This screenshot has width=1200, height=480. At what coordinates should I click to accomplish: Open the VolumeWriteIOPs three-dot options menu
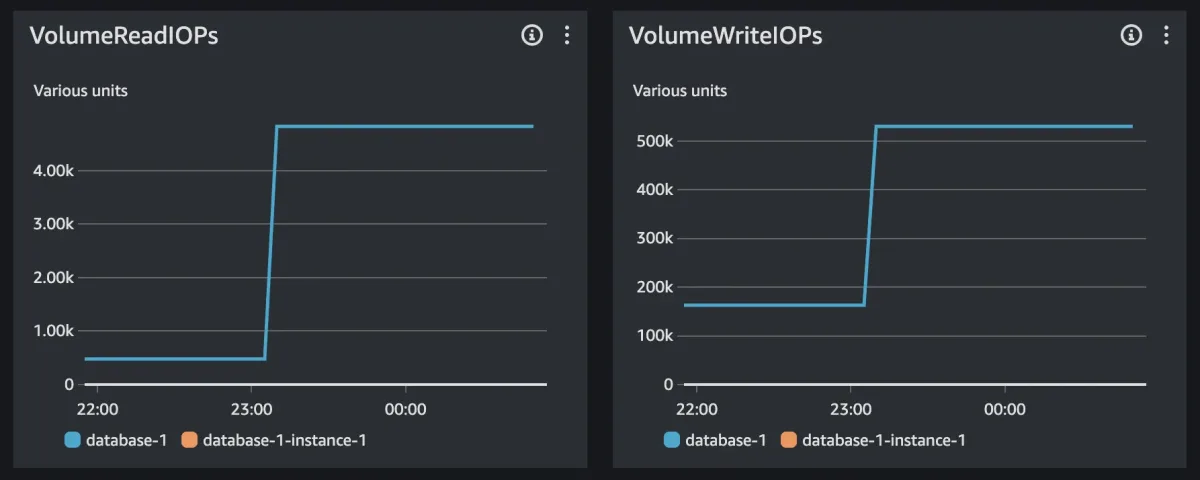point(1166,36)
